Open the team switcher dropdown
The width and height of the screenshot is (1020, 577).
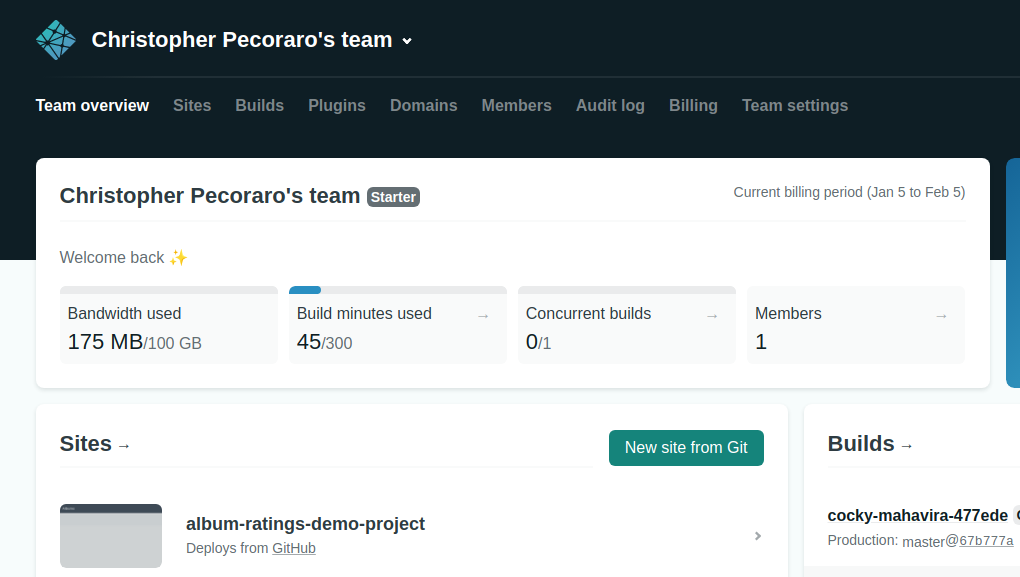click(x=406, y=41)
